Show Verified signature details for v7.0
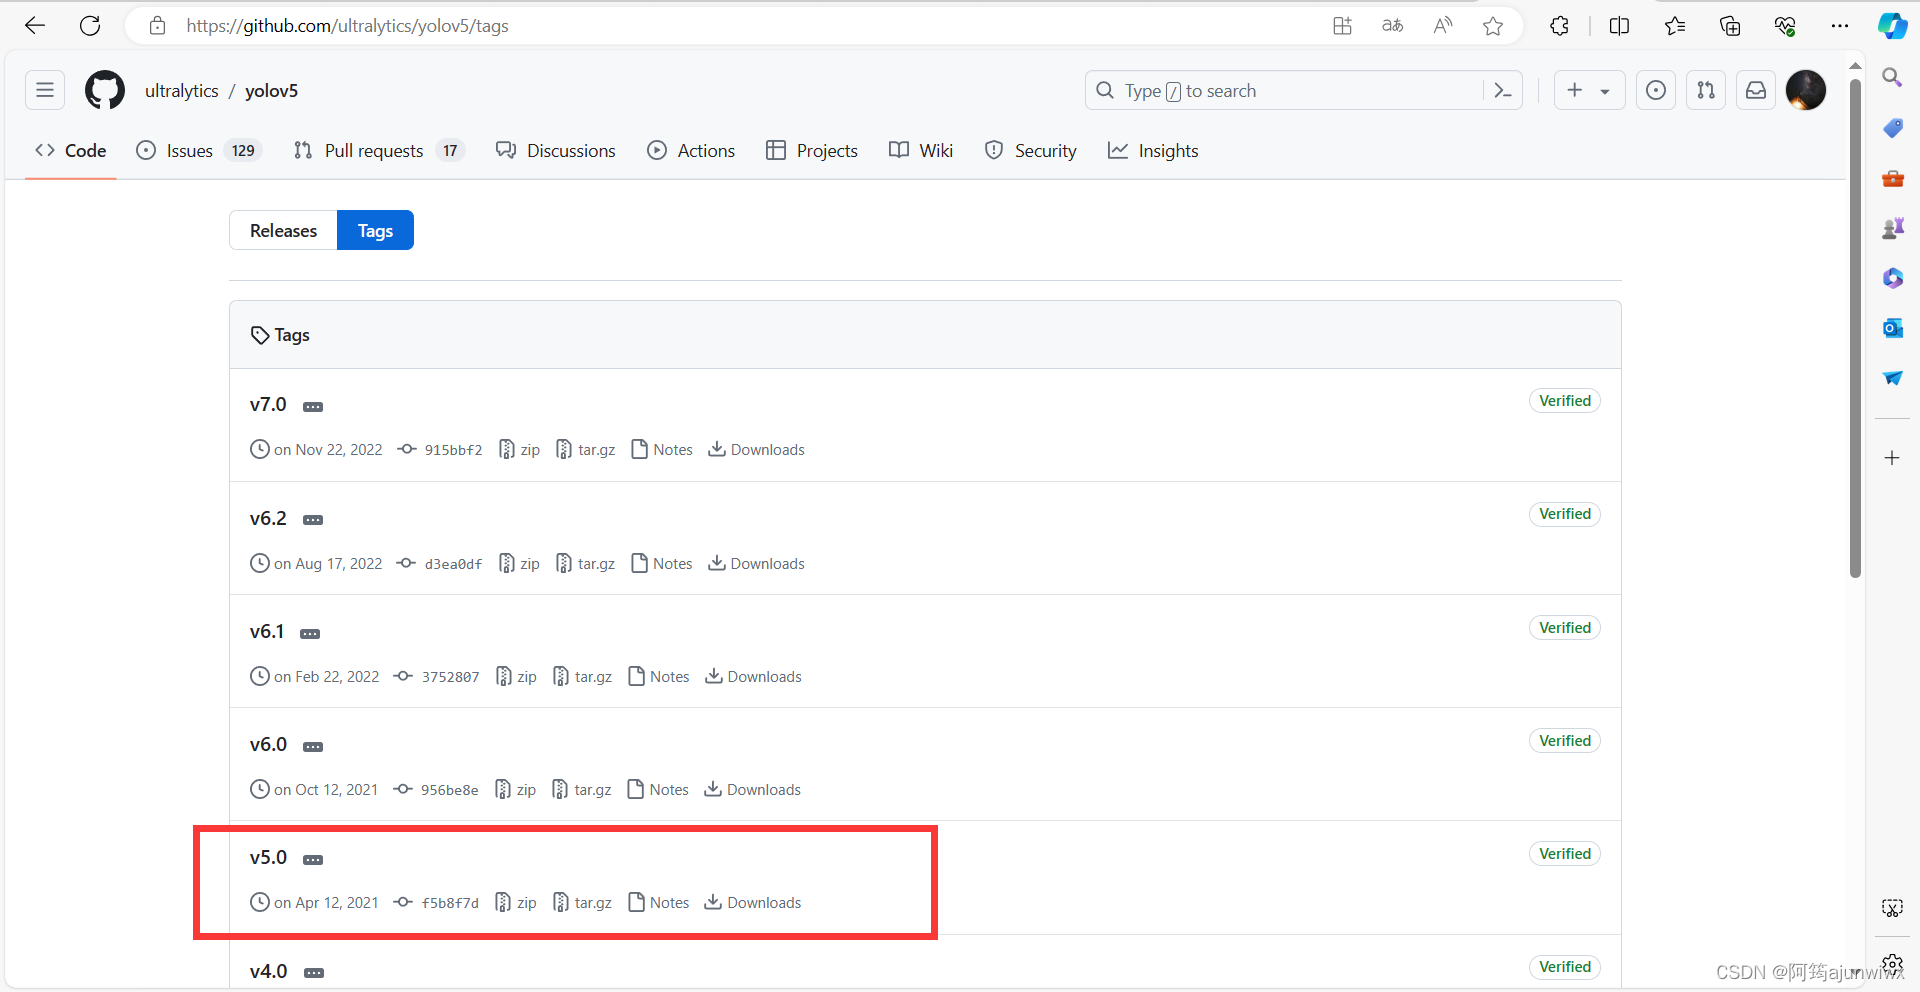The width and height of the screenshot is (1920, 992). [x=1565, y=401]
